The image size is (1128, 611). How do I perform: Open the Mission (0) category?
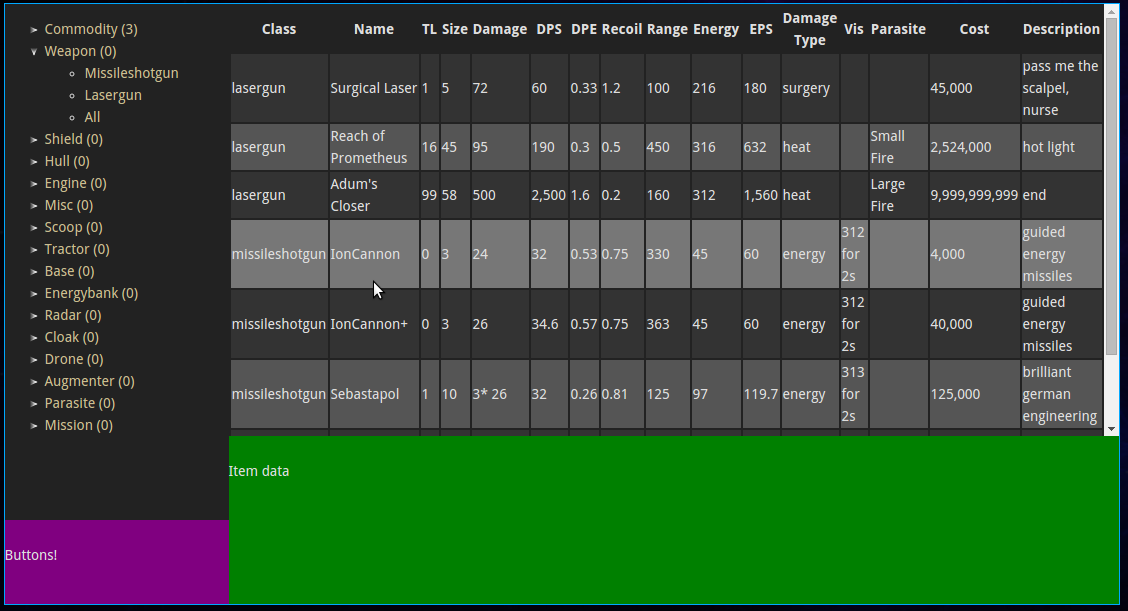click(78, 425)
